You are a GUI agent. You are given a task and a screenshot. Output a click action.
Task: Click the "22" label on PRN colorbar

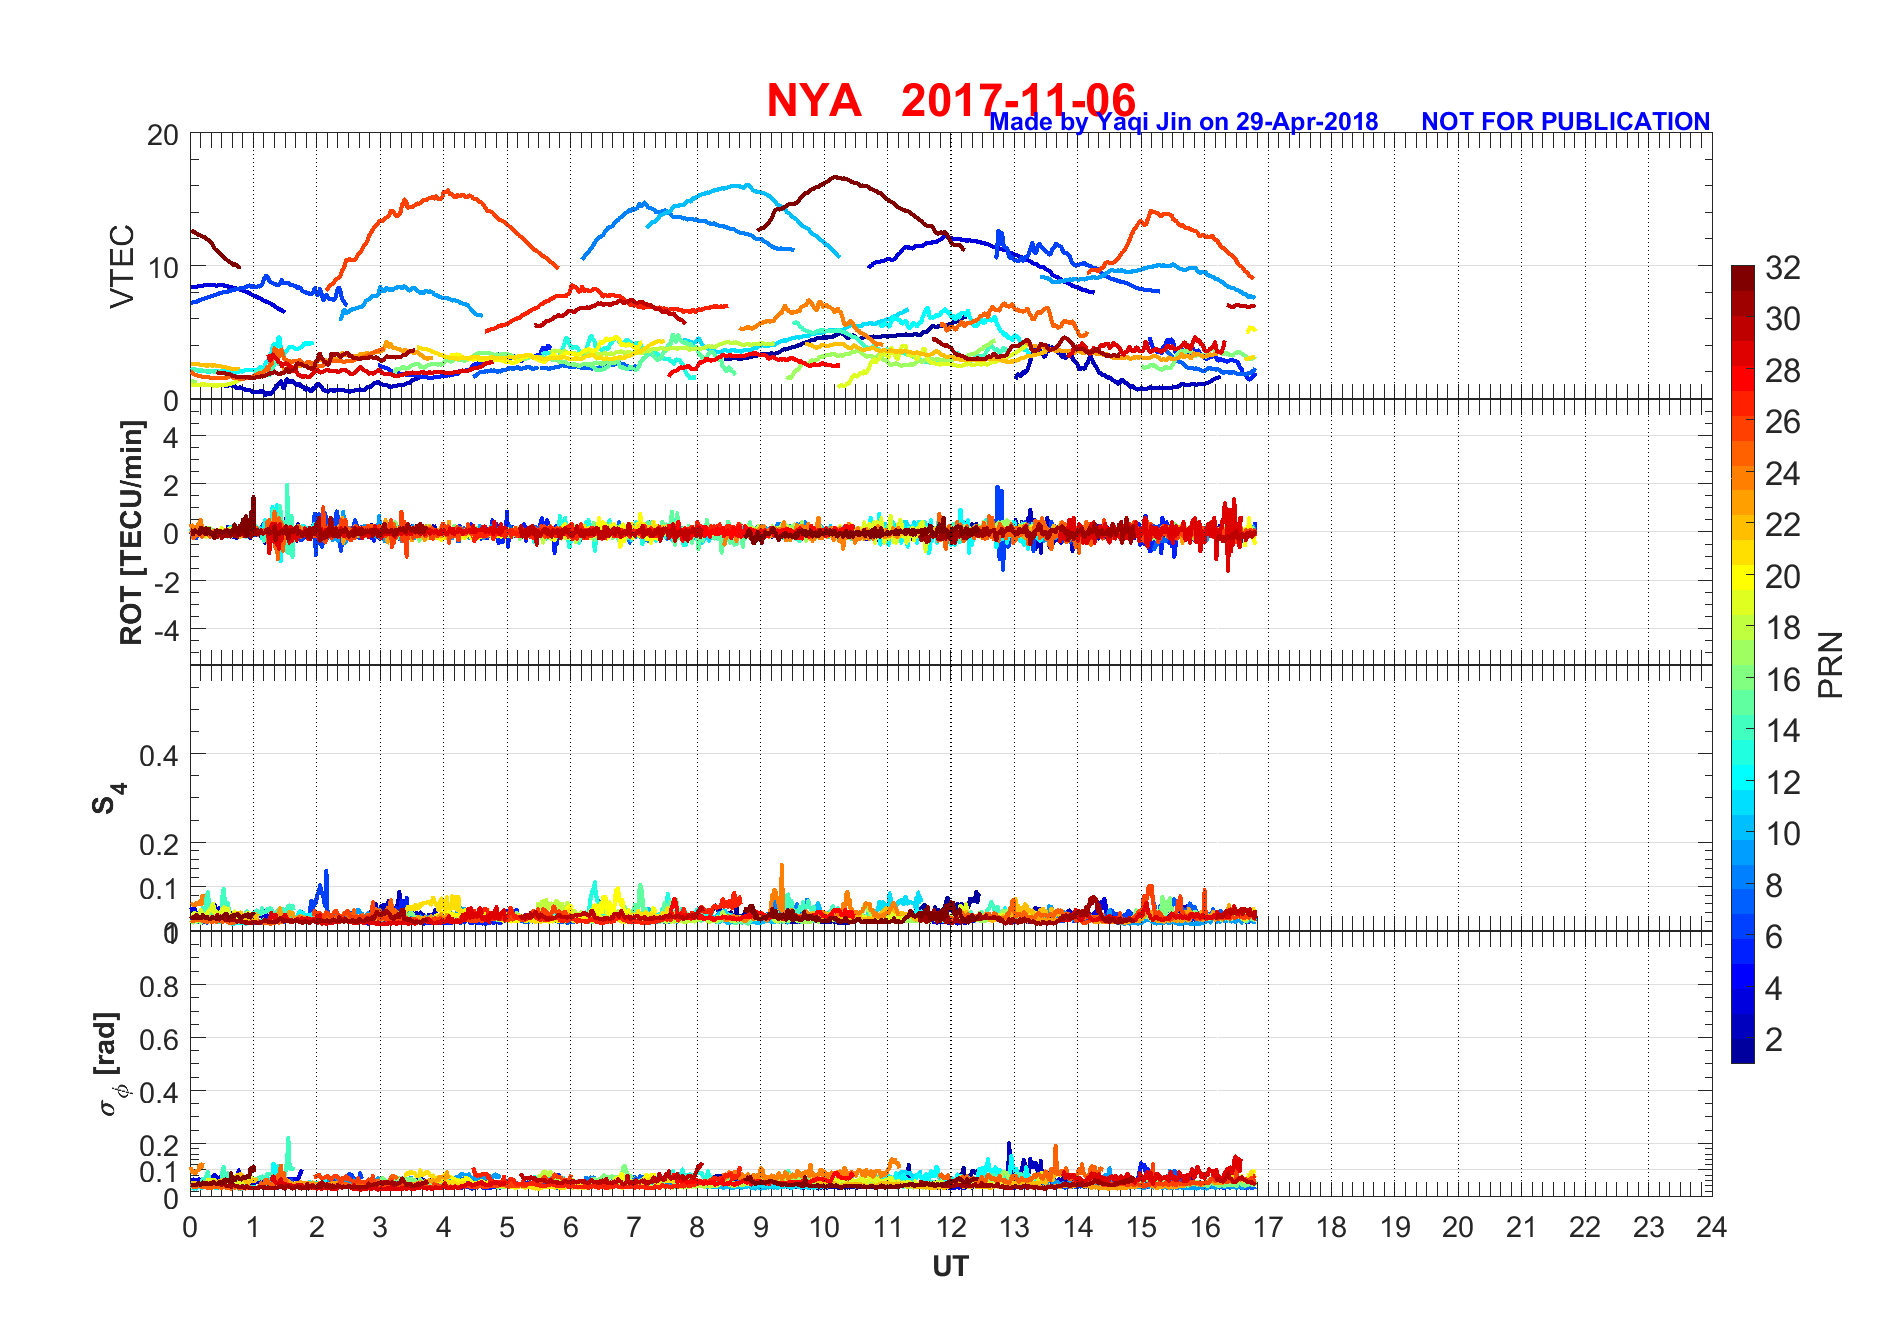(1782, 525)
